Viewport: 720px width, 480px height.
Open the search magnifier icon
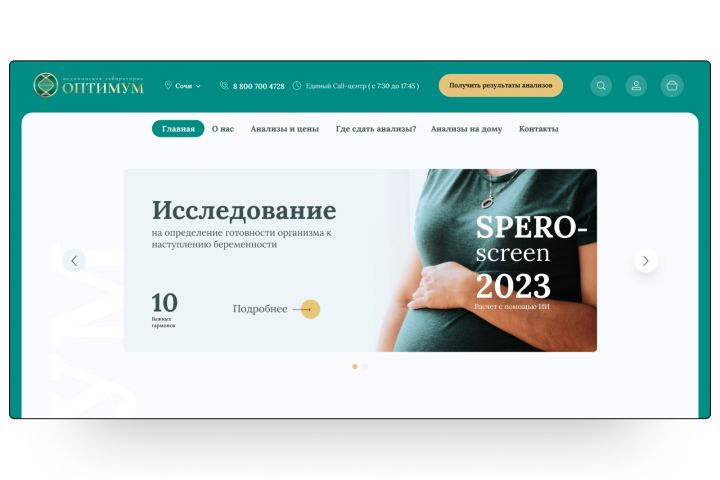tap(601, 85)
